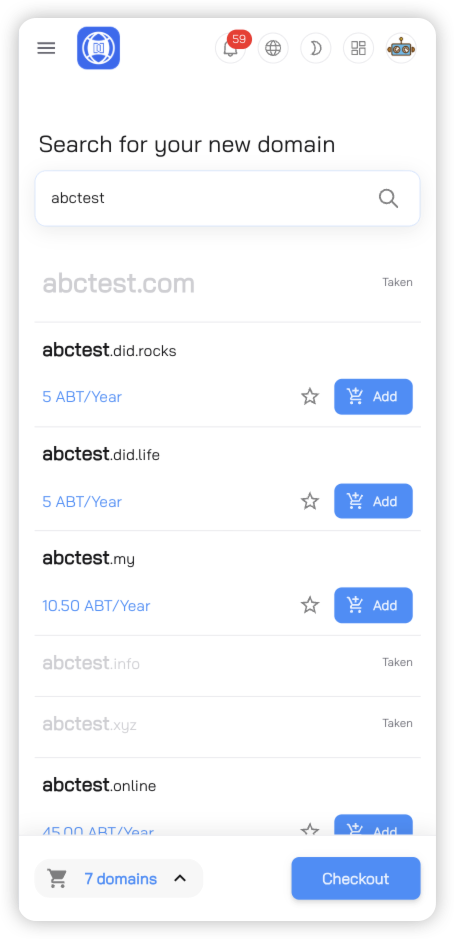454x939 pixels.
Task: Favorite abctest.did.life with the star
Action: point(310,501)
